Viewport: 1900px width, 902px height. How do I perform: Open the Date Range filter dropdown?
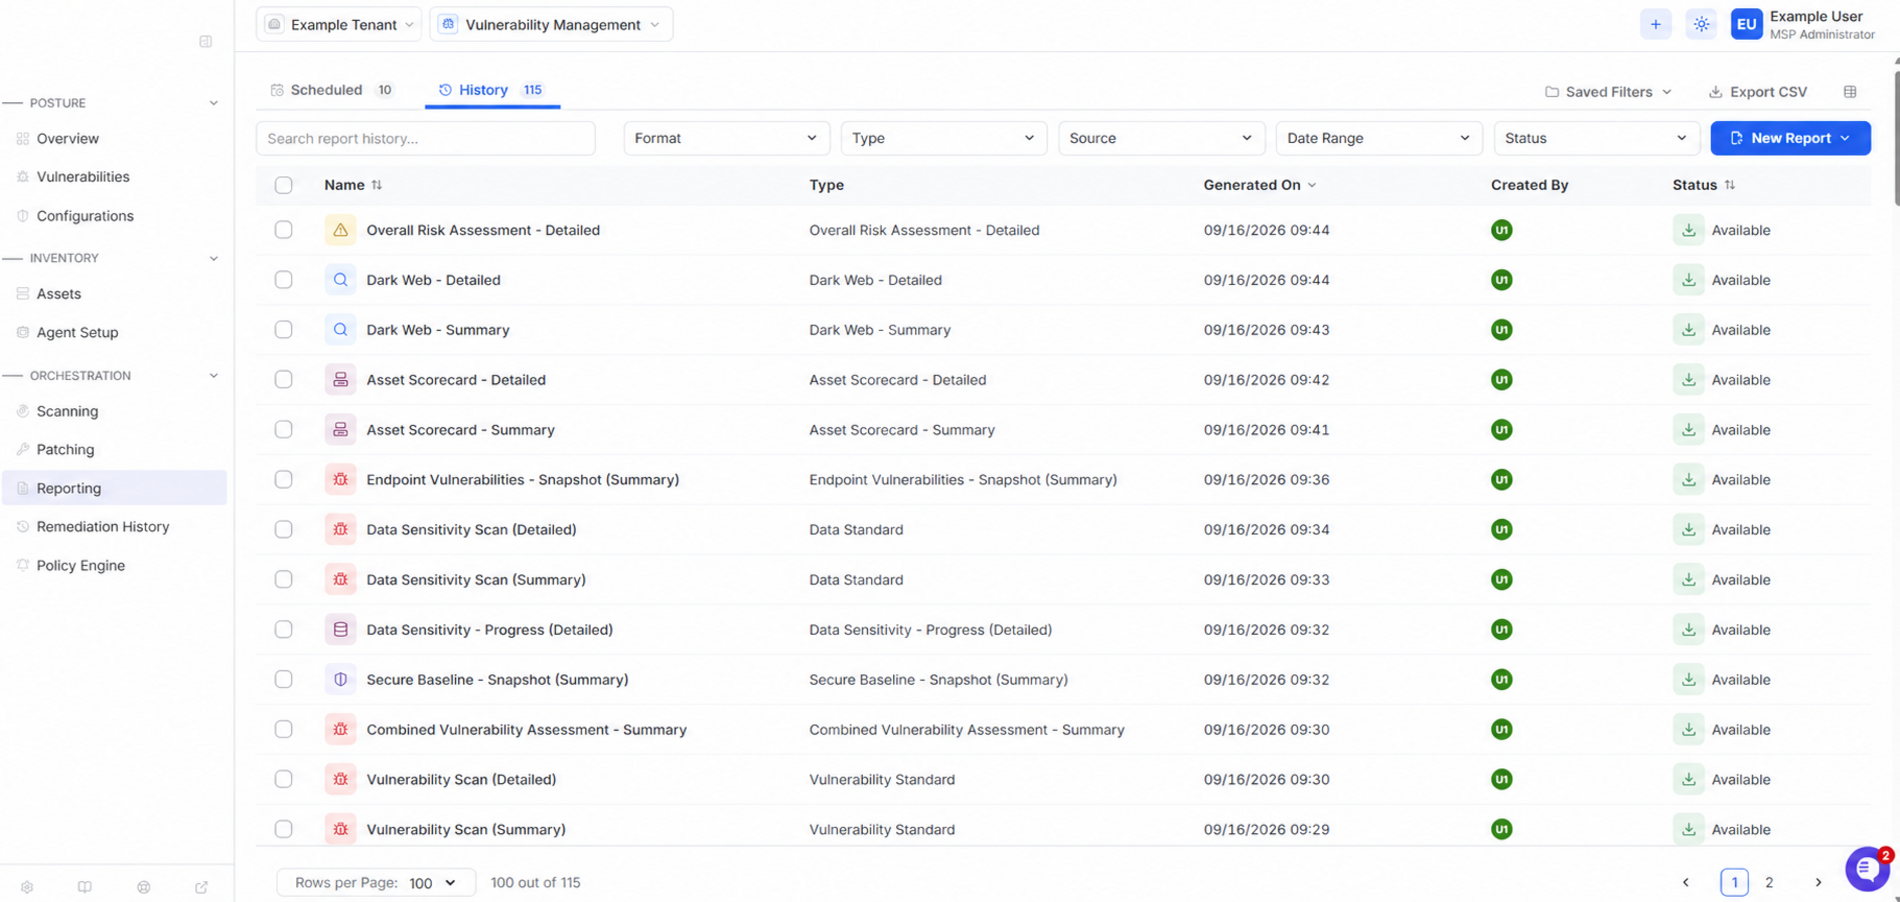point(1378,138)
